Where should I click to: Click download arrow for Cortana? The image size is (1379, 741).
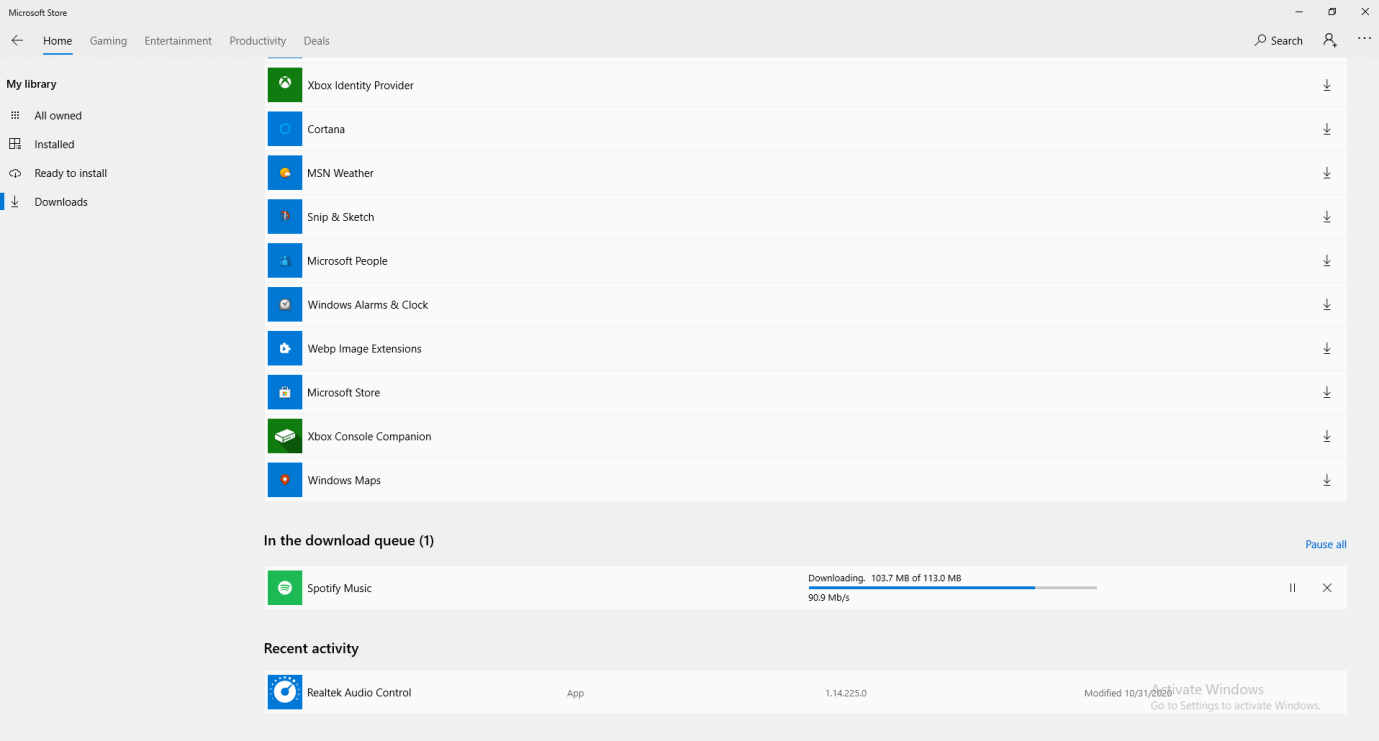click(1327, 129)
